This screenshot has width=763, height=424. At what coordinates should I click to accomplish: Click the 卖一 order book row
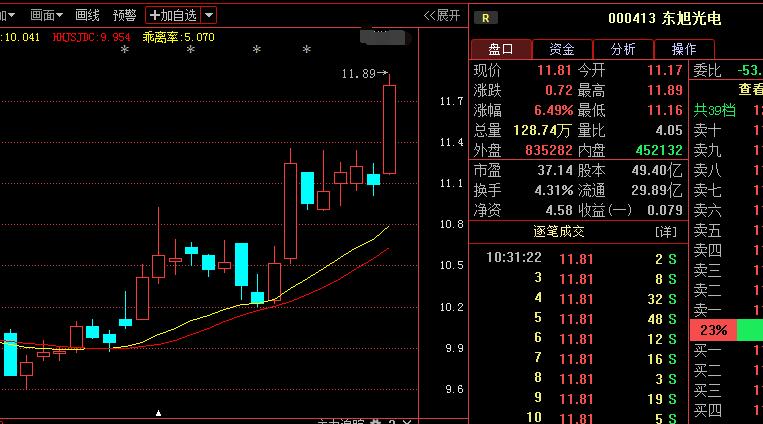click(727, 310)
